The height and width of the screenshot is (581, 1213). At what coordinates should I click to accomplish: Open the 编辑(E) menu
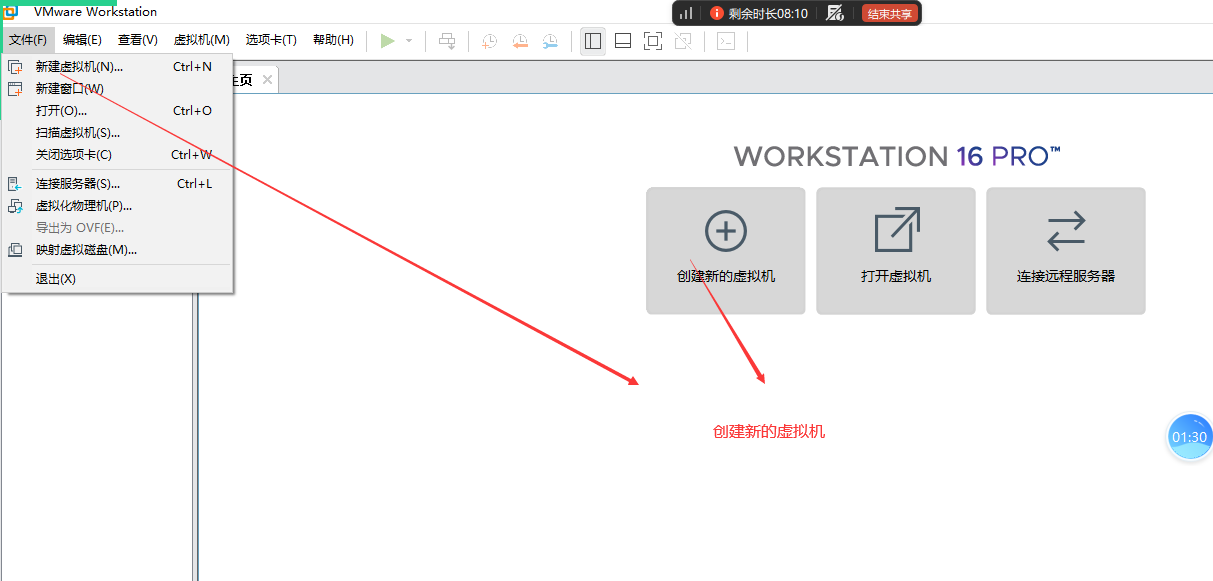[82, 40]
